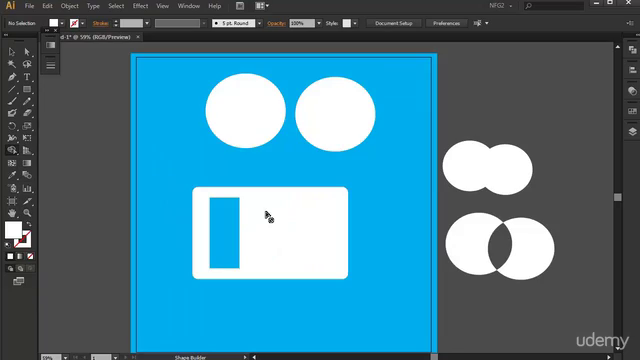640x360 pixels.
Task: Select the Slice tool
Action: (x=27, y=201)
